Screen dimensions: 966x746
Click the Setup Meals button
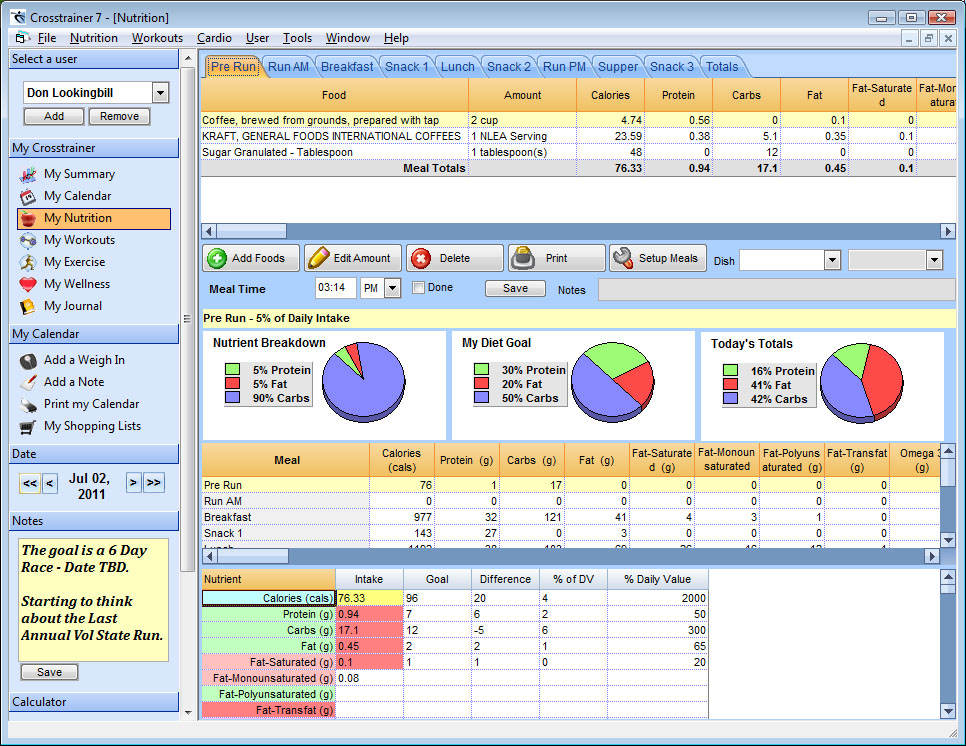tap(658, 258)
